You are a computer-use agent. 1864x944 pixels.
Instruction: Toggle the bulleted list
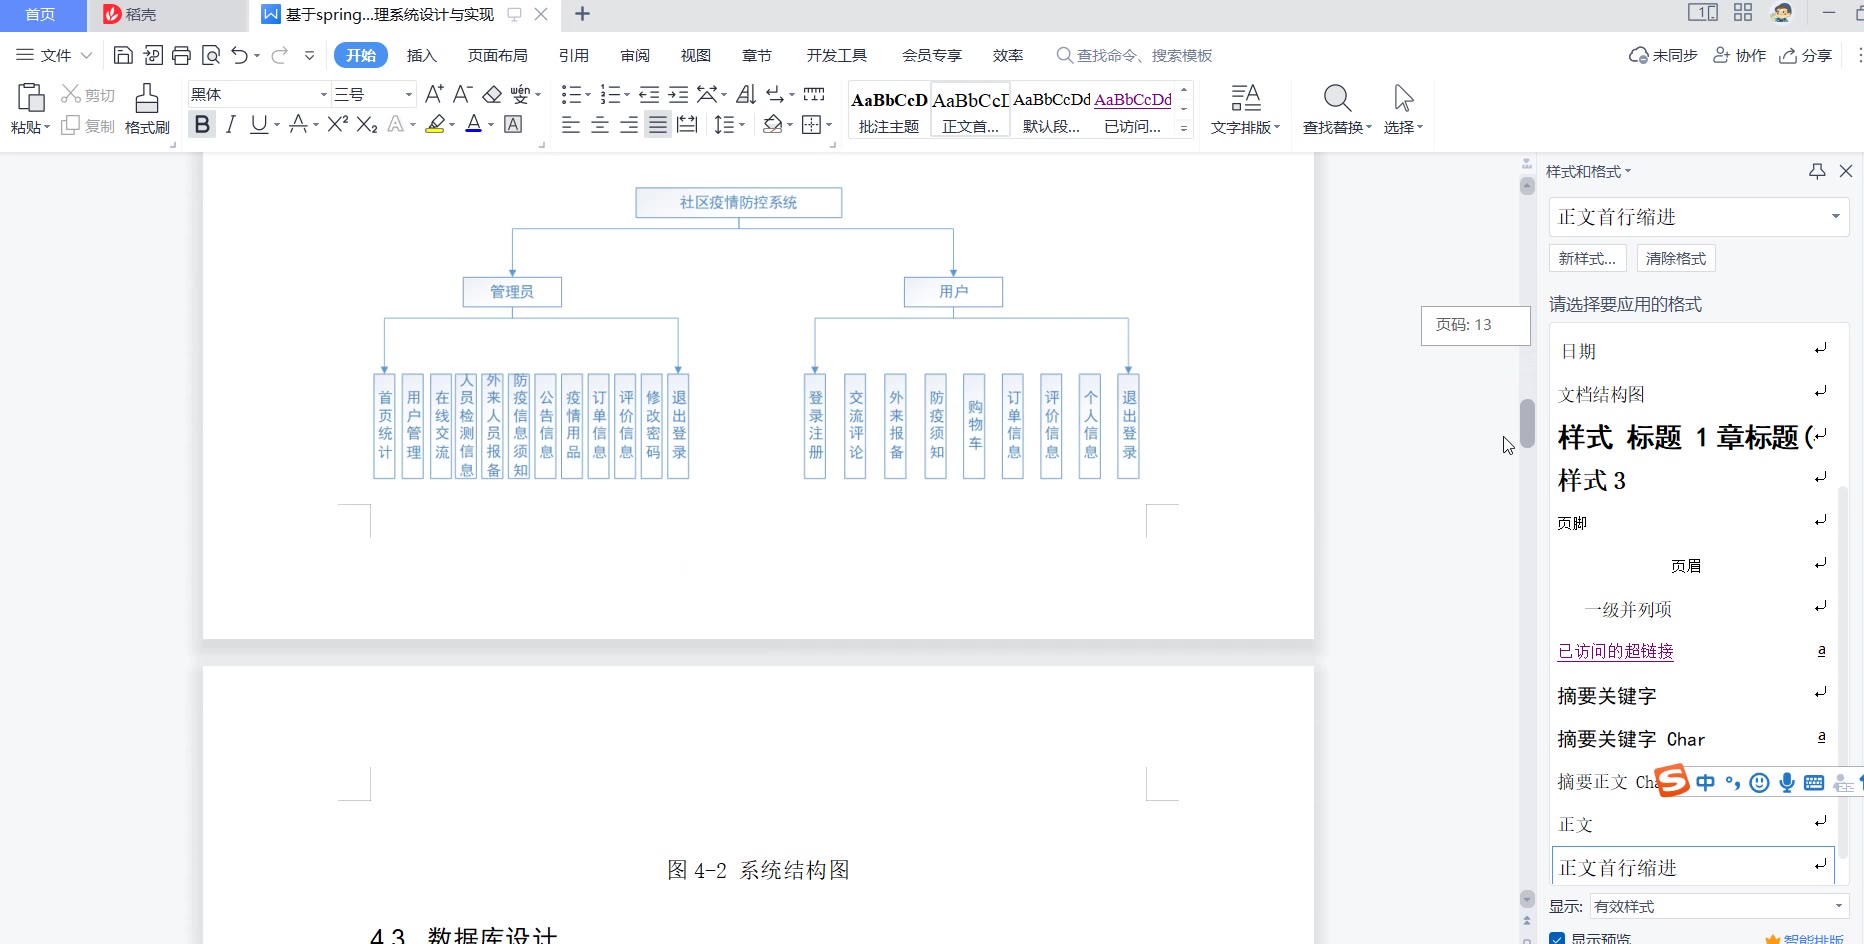click(x=571, y=94)
